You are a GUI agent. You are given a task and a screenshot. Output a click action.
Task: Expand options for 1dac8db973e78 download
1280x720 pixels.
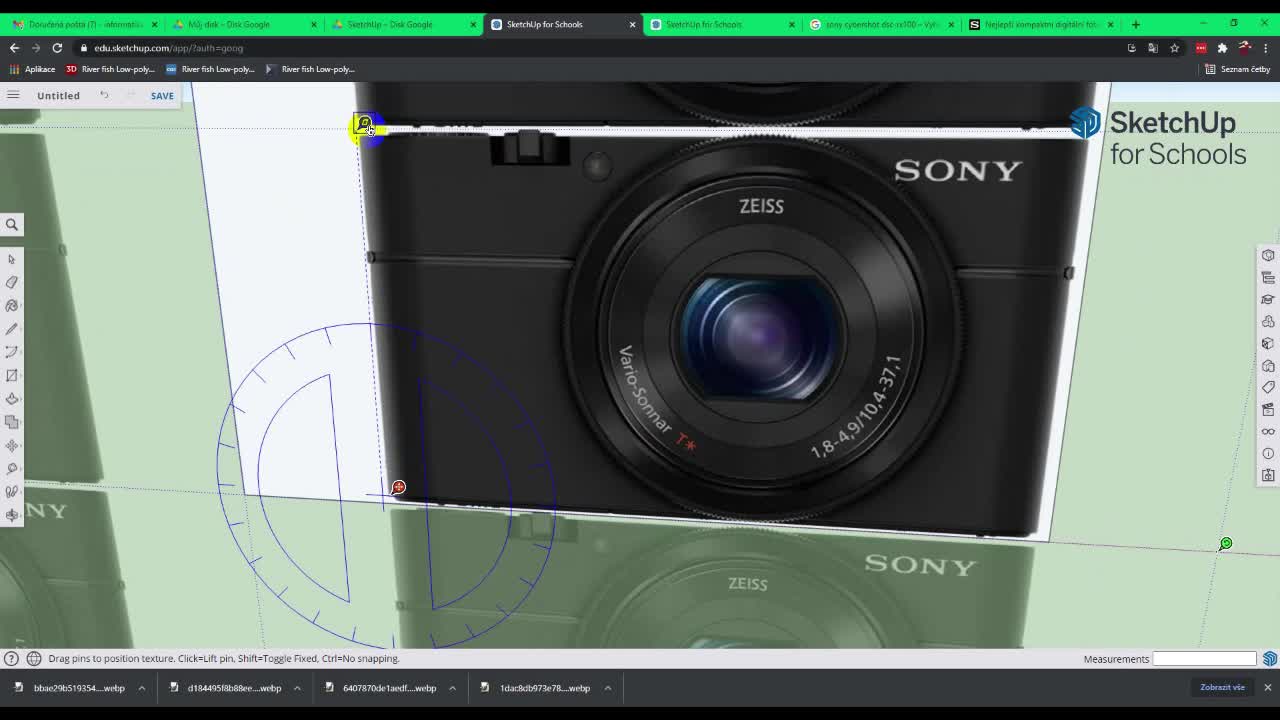[607, 688]
